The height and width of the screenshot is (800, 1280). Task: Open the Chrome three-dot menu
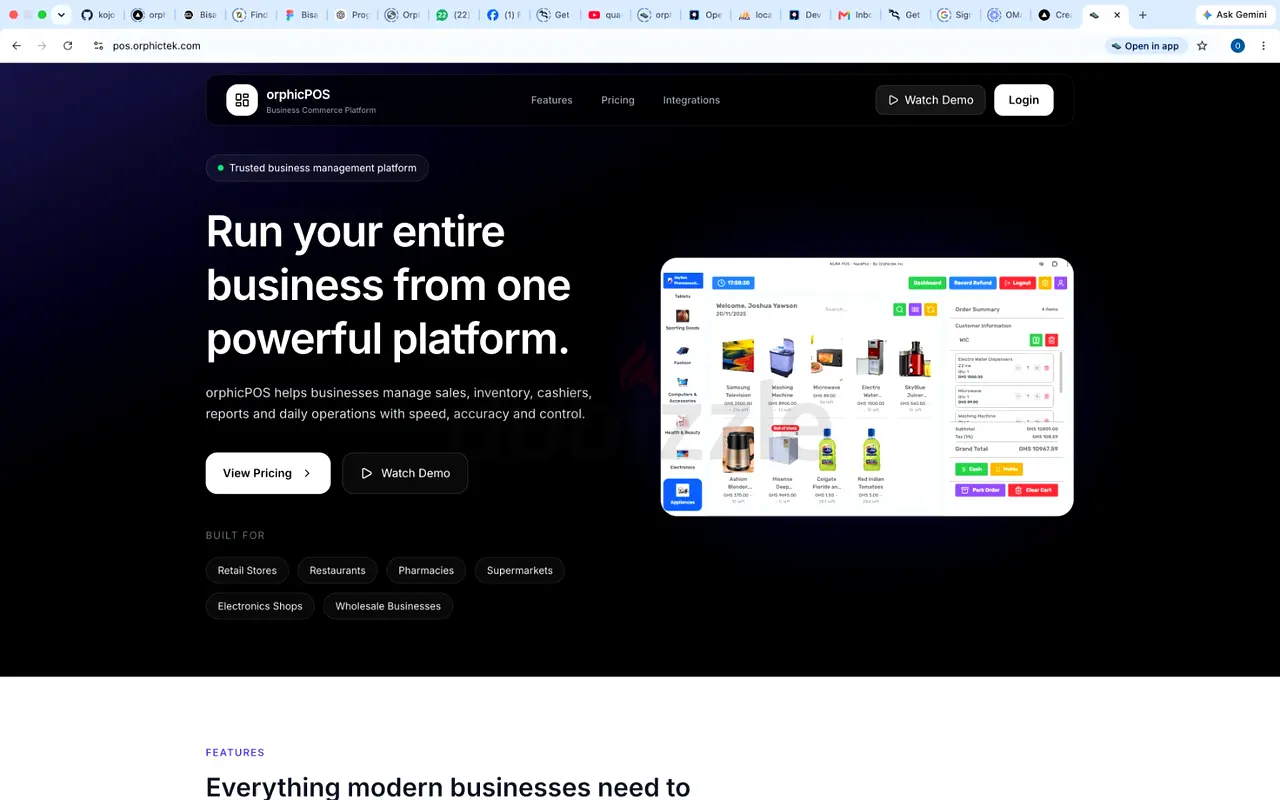tap(1264, 46)
